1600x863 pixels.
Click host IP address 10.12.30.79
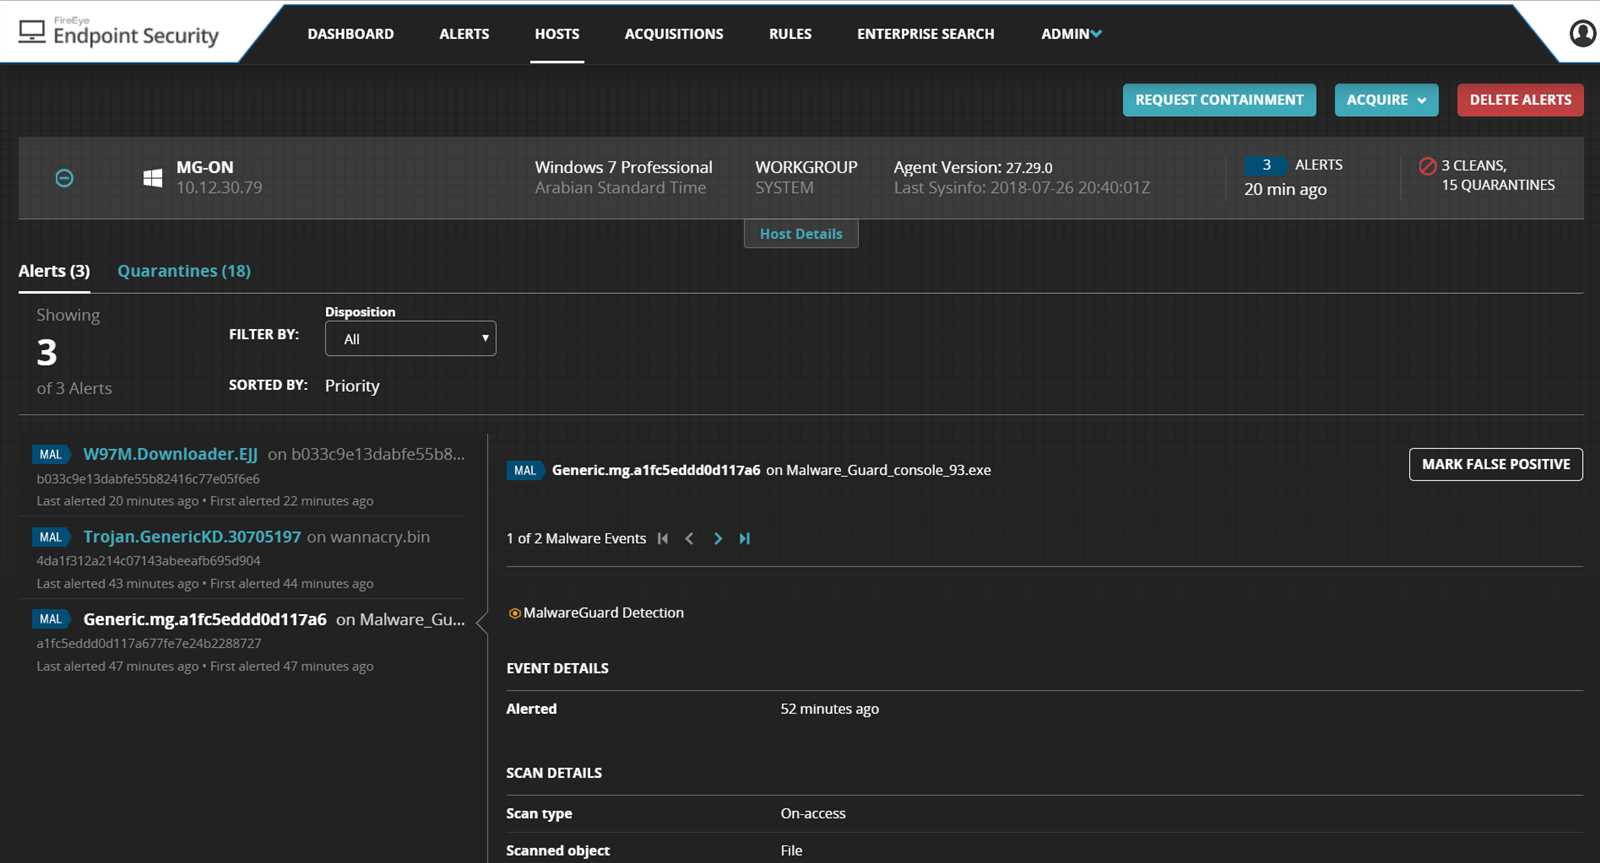tap(219, 188)
